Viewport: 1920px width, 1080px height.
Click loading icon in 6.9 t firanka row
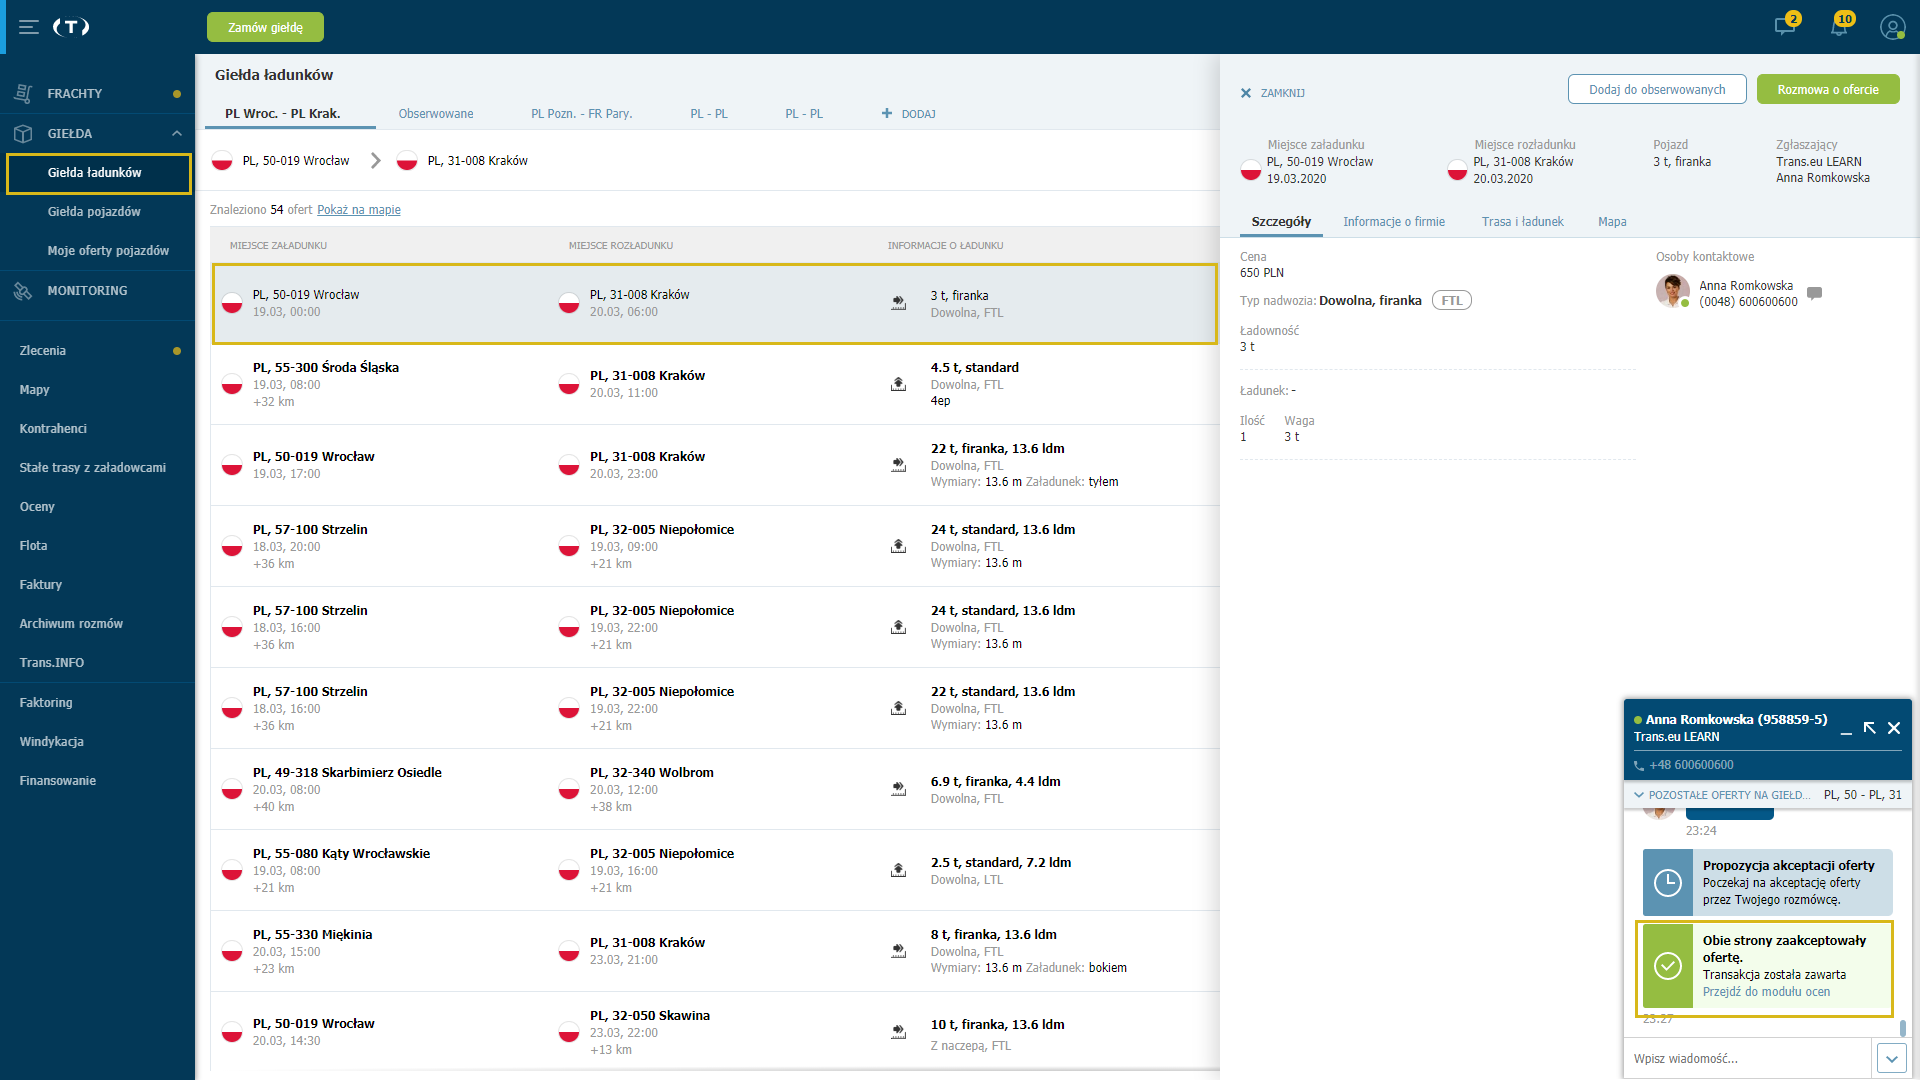click(898, 789)
